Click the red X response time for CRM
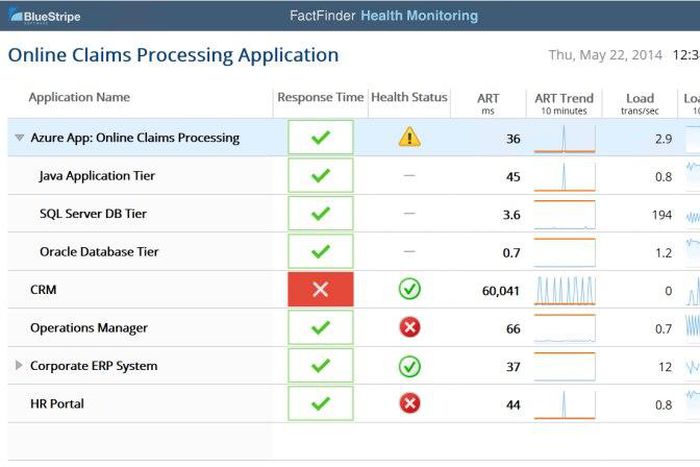The width and height of the screenshot is (700, 467). [x=321, y=289]
